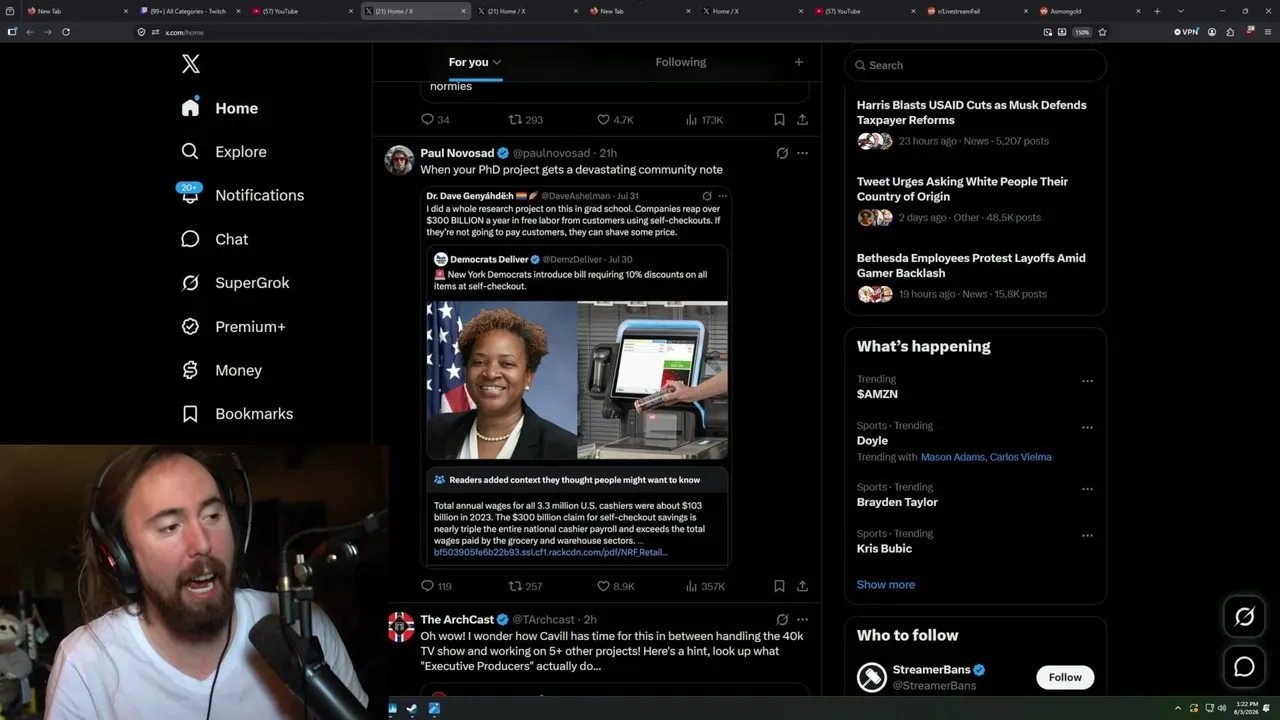This screenshot has height=720, width=1280.
Task: View analytics of post with 173K views
Action: (x=704, y=120)
